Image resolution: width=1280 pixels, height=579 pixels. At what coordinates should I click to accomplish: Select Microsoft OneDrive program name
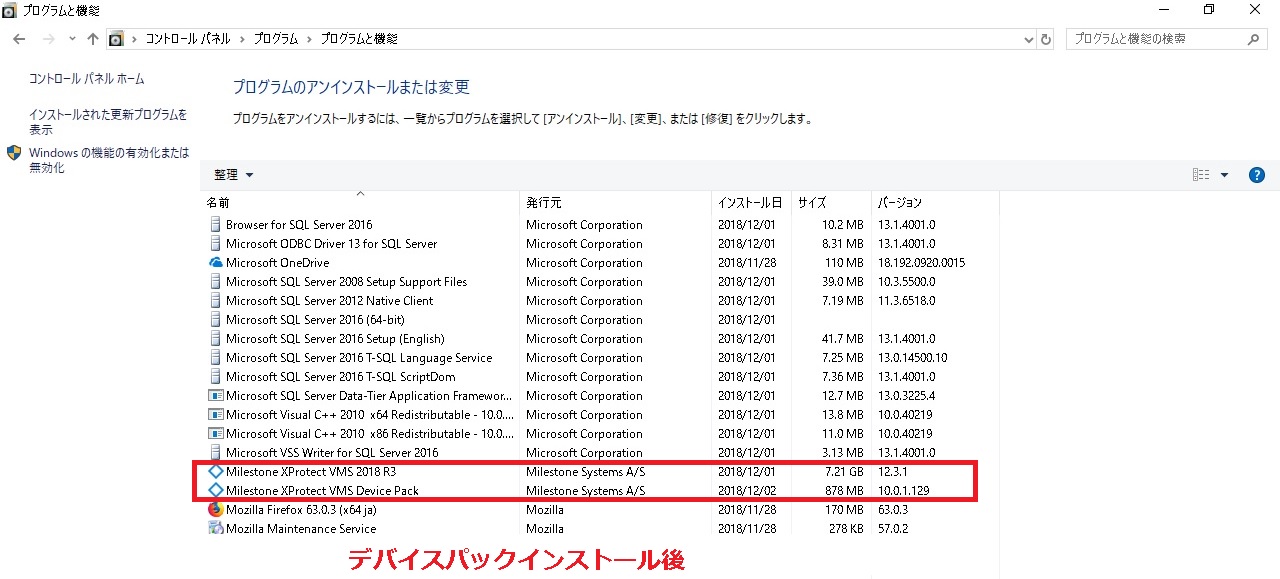coord(277,263)
